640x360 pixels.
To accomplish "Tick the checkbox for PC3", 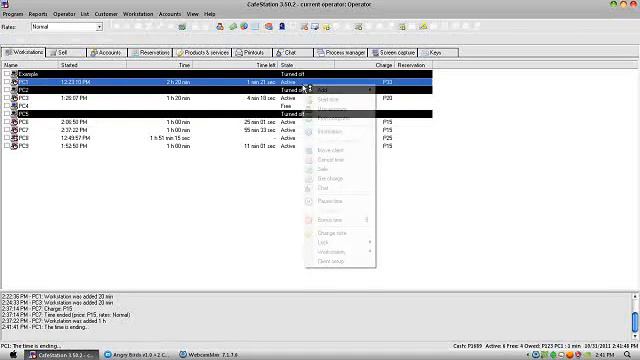I will (7, 98).
